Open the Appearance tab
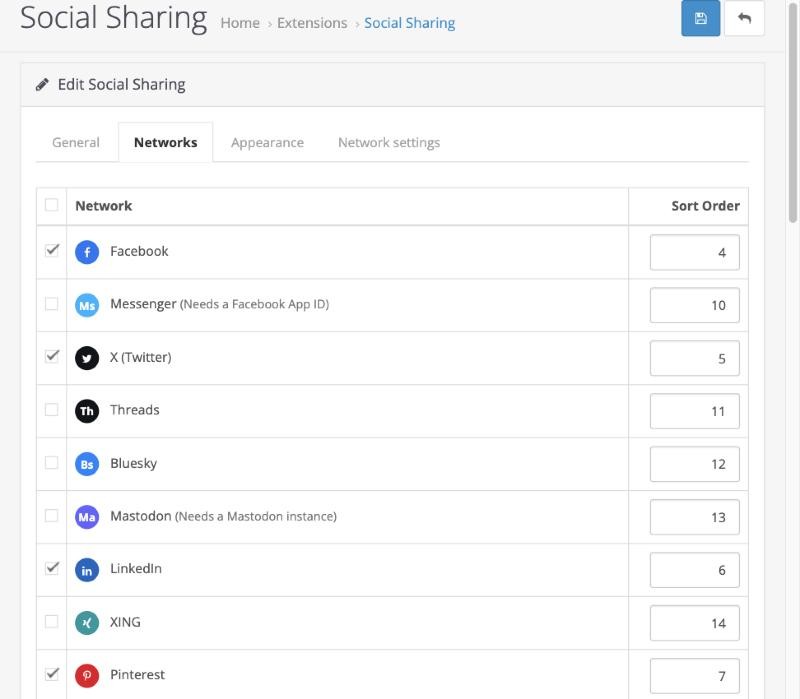 pos(267,142)
